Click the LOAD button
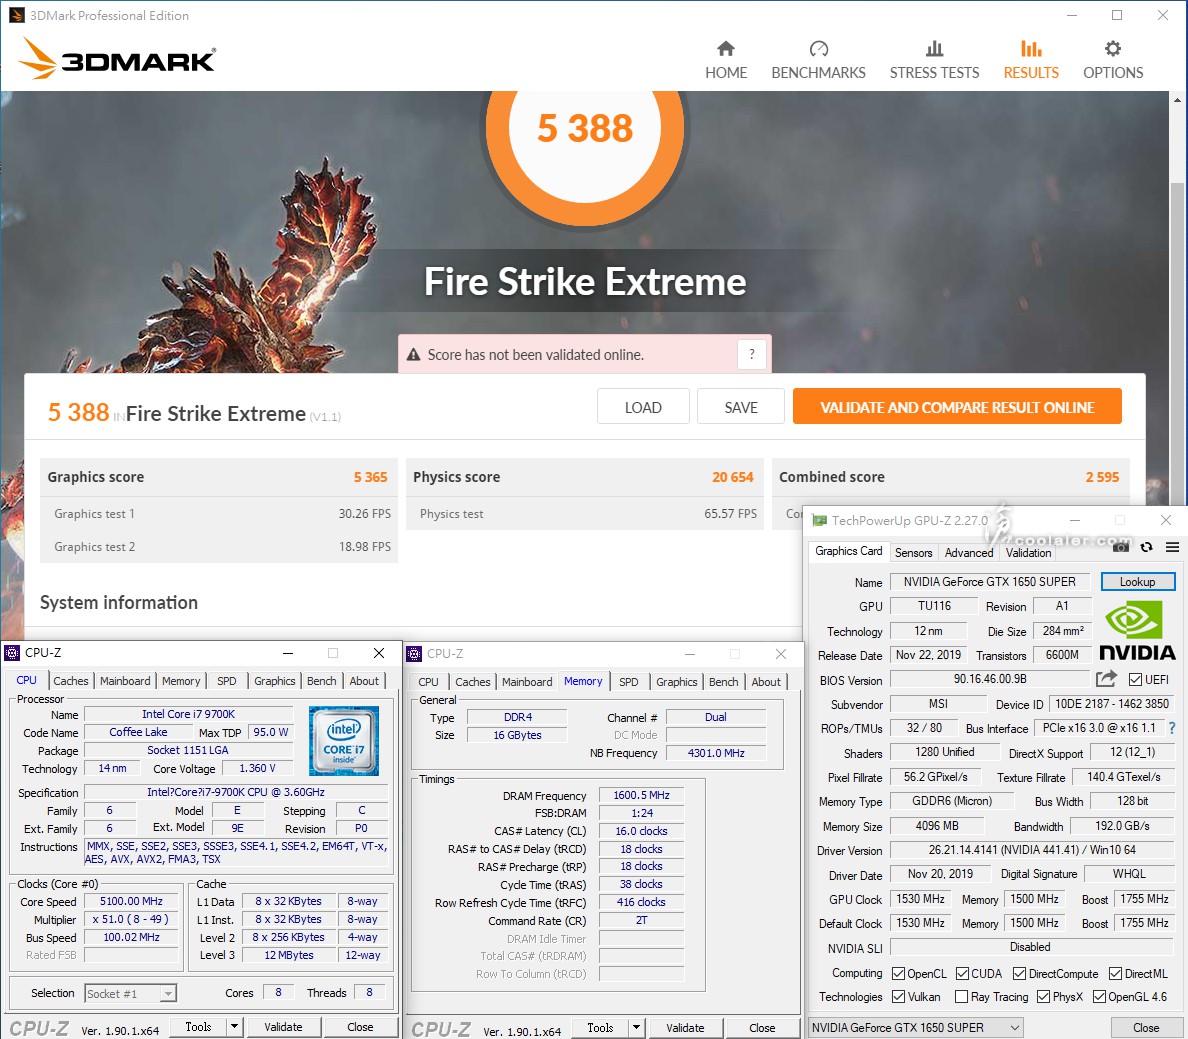Viewport: 1188px width, 1039px height. coord(643,407)
